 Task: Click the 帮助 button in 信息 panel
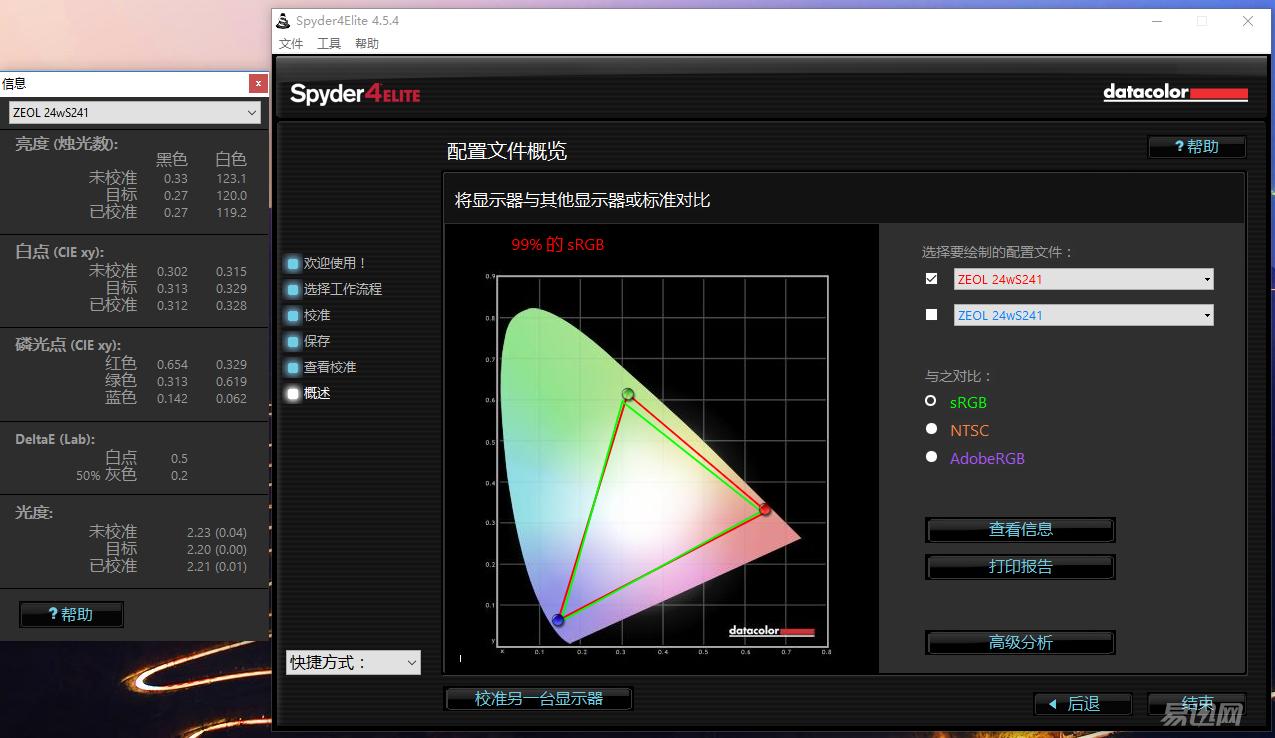coord(71,614)
